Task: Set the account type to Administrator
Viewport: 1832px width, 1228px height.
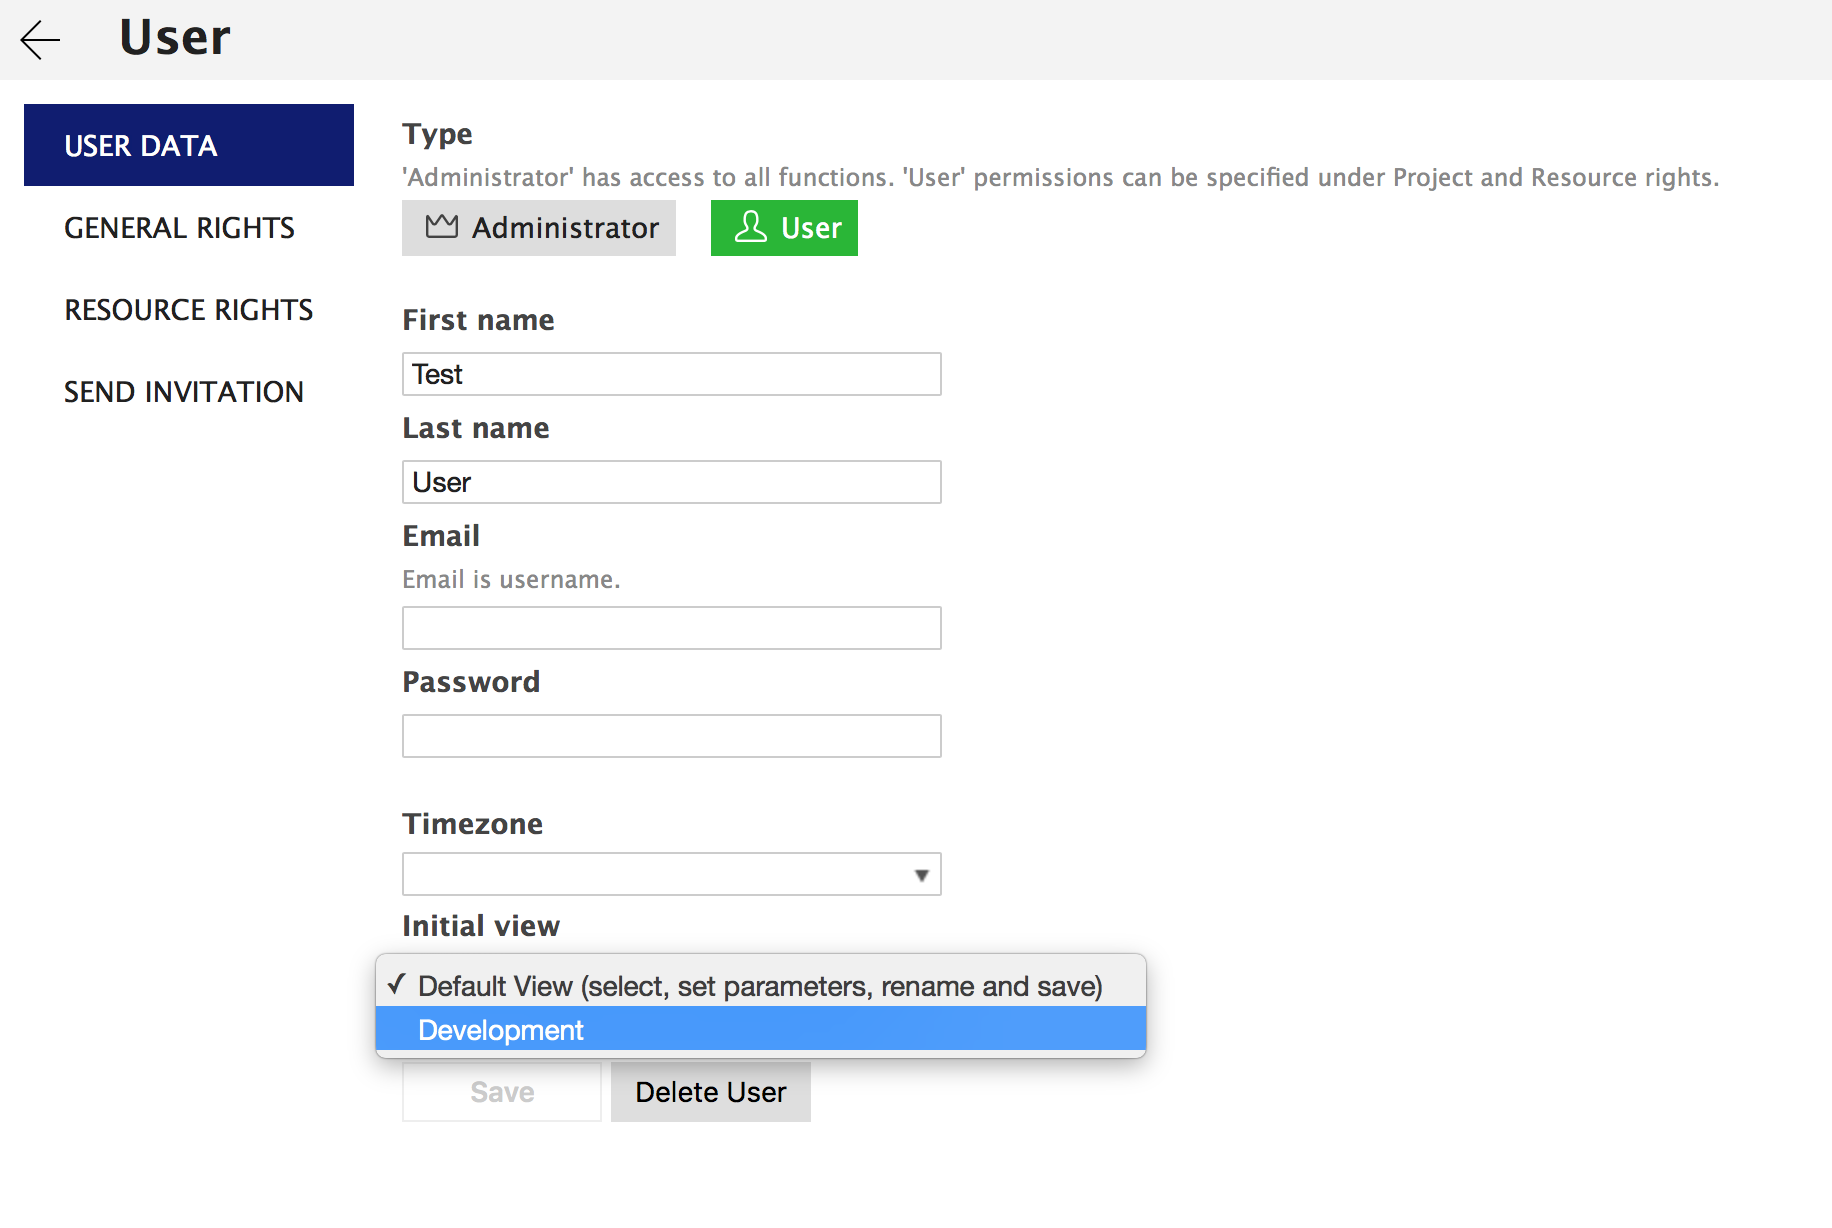Action: tap(539, 228)
